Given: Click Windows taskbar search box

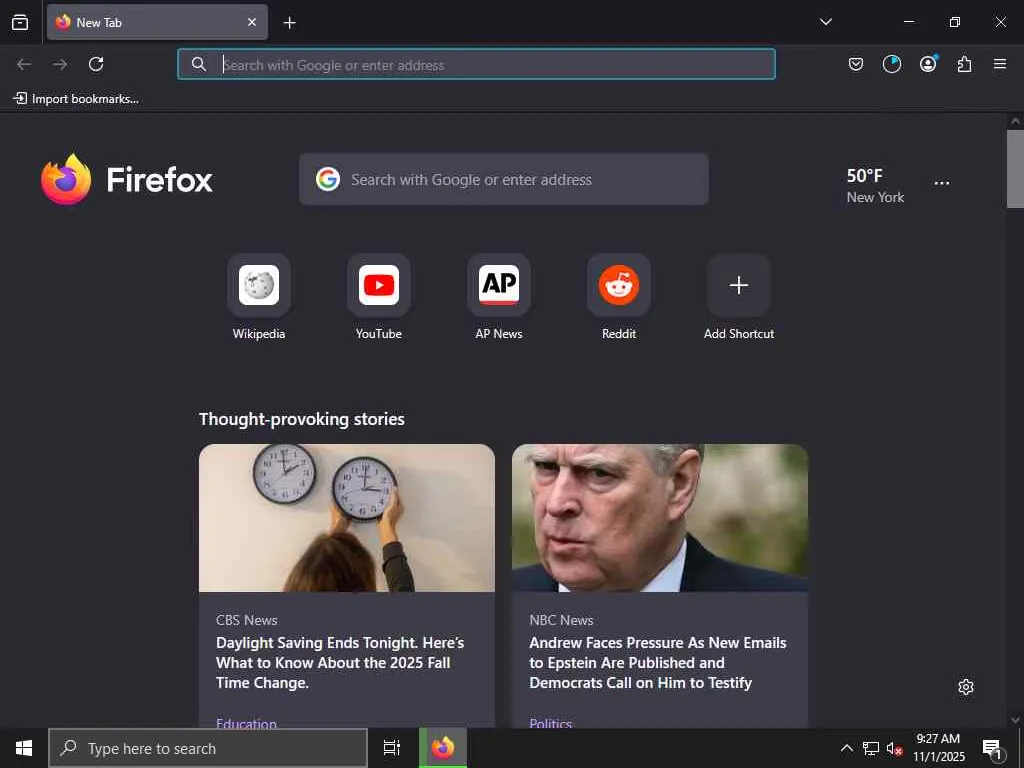Looking at the screenshot, I should [x=208, y=748].
